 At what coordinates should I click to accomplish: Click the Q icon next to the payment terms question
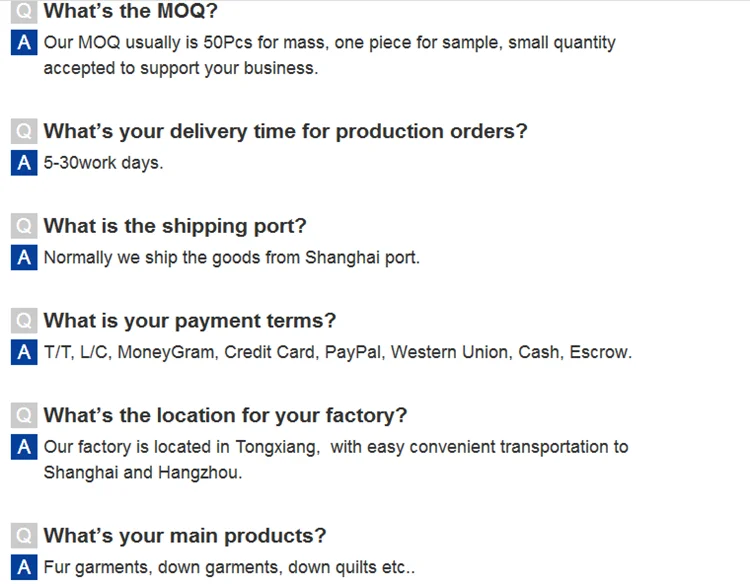[x=24, y=321]
